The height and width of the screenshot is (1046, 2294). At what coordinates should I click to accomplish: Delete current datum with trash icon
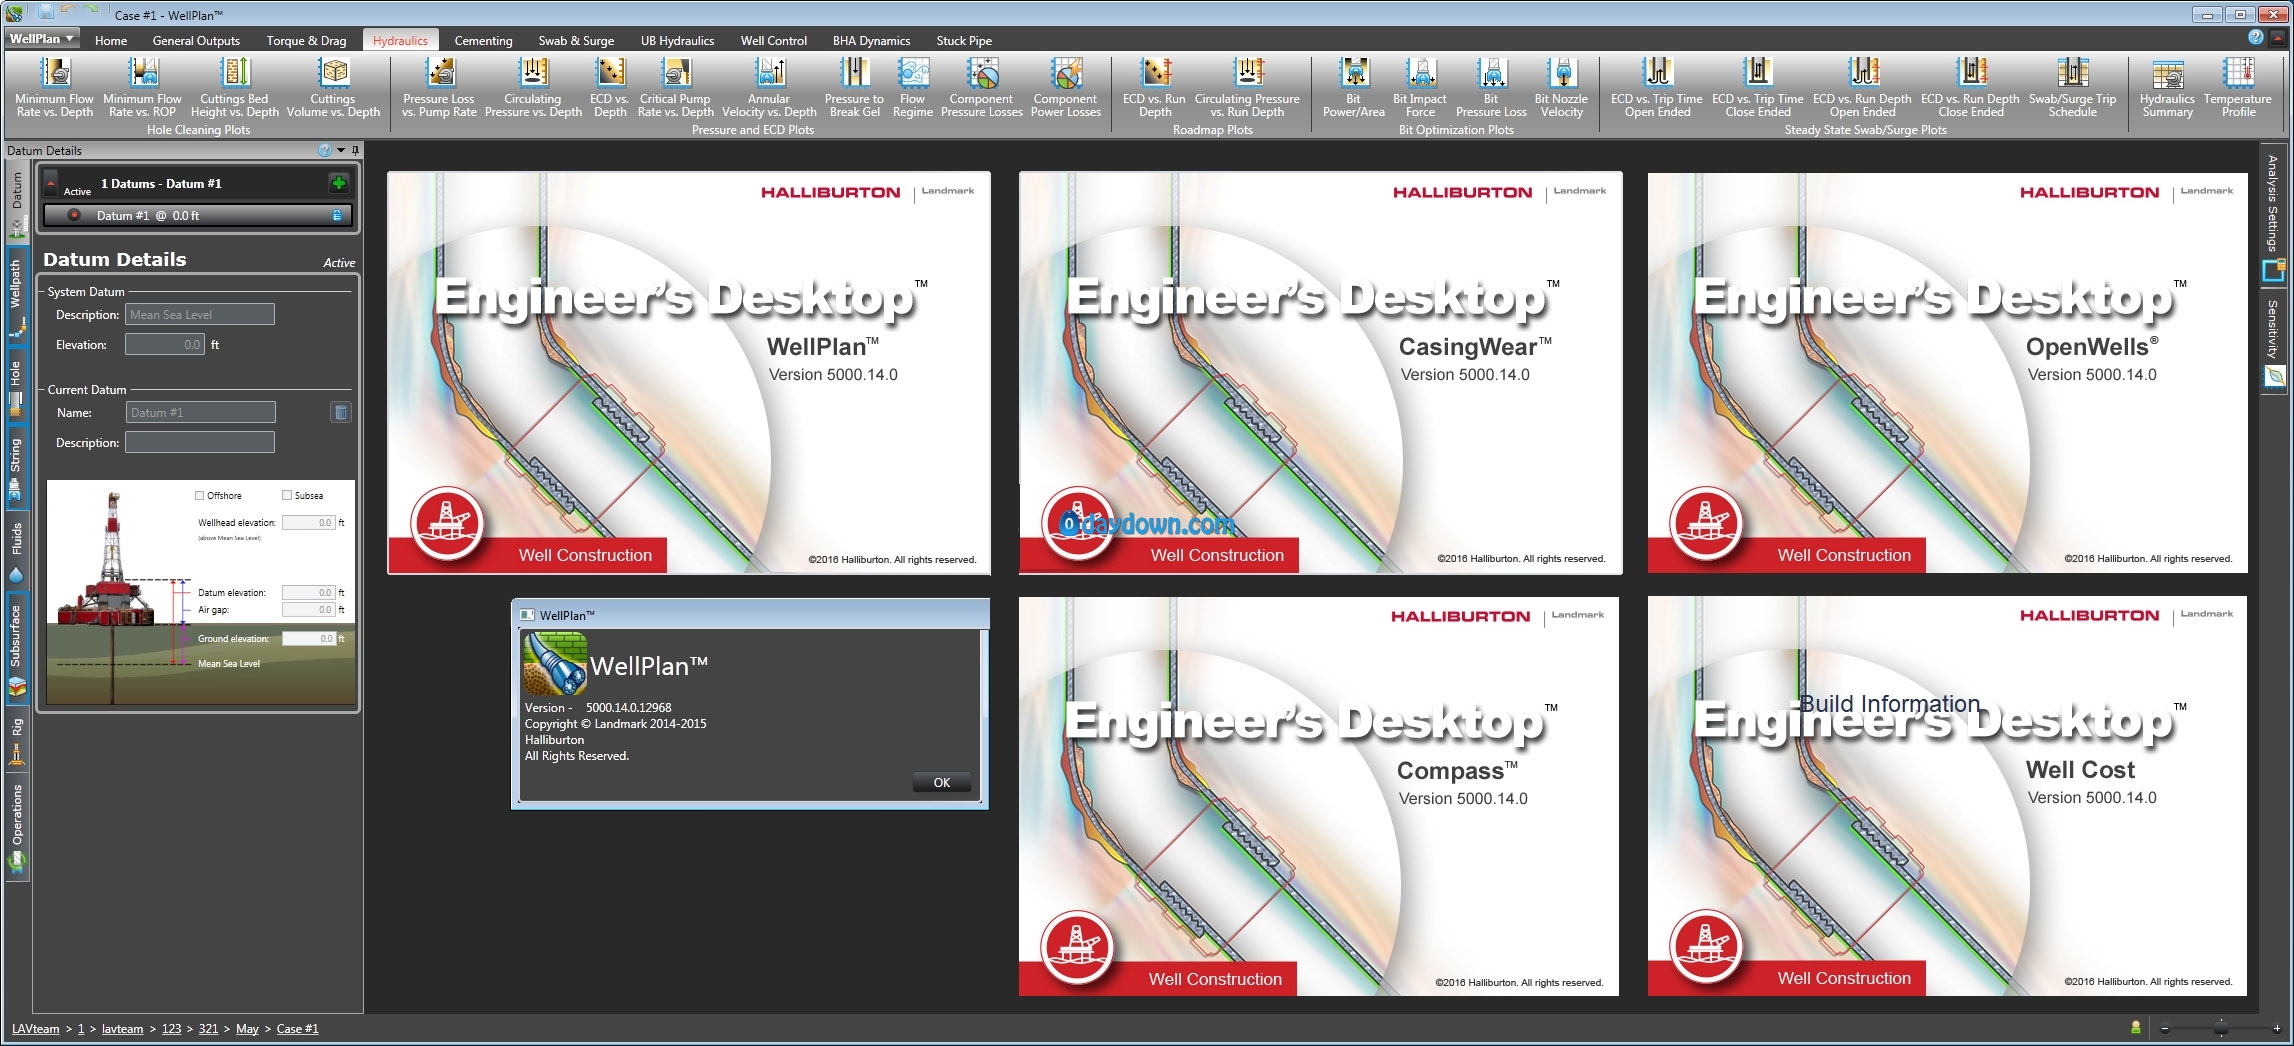[340, 412]
